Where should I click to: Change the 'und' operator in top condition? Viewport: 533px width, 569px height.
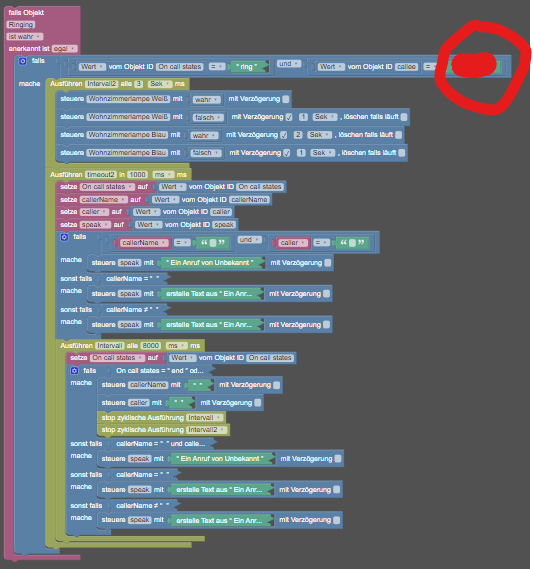(x=289, y=64)
